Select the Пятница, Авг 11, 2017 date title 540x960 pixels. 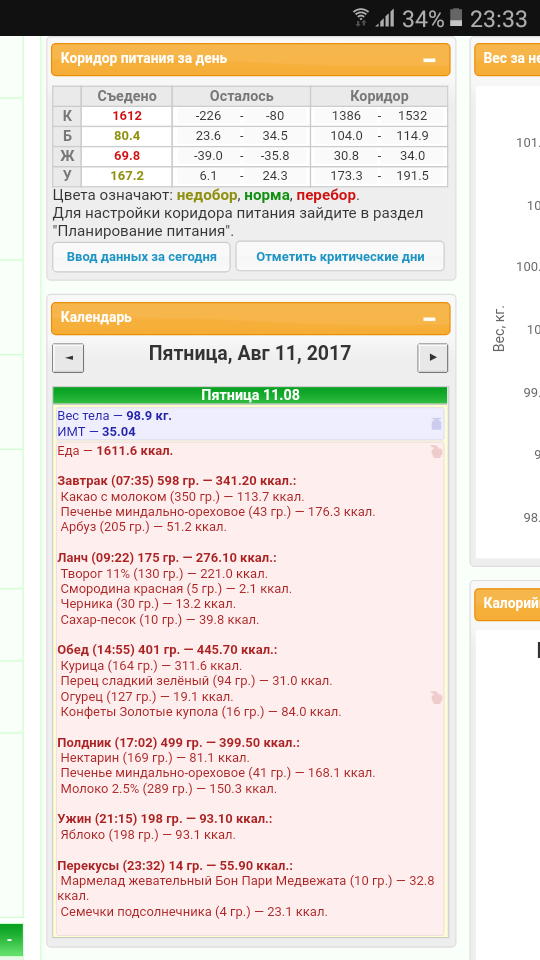[250, 353]
